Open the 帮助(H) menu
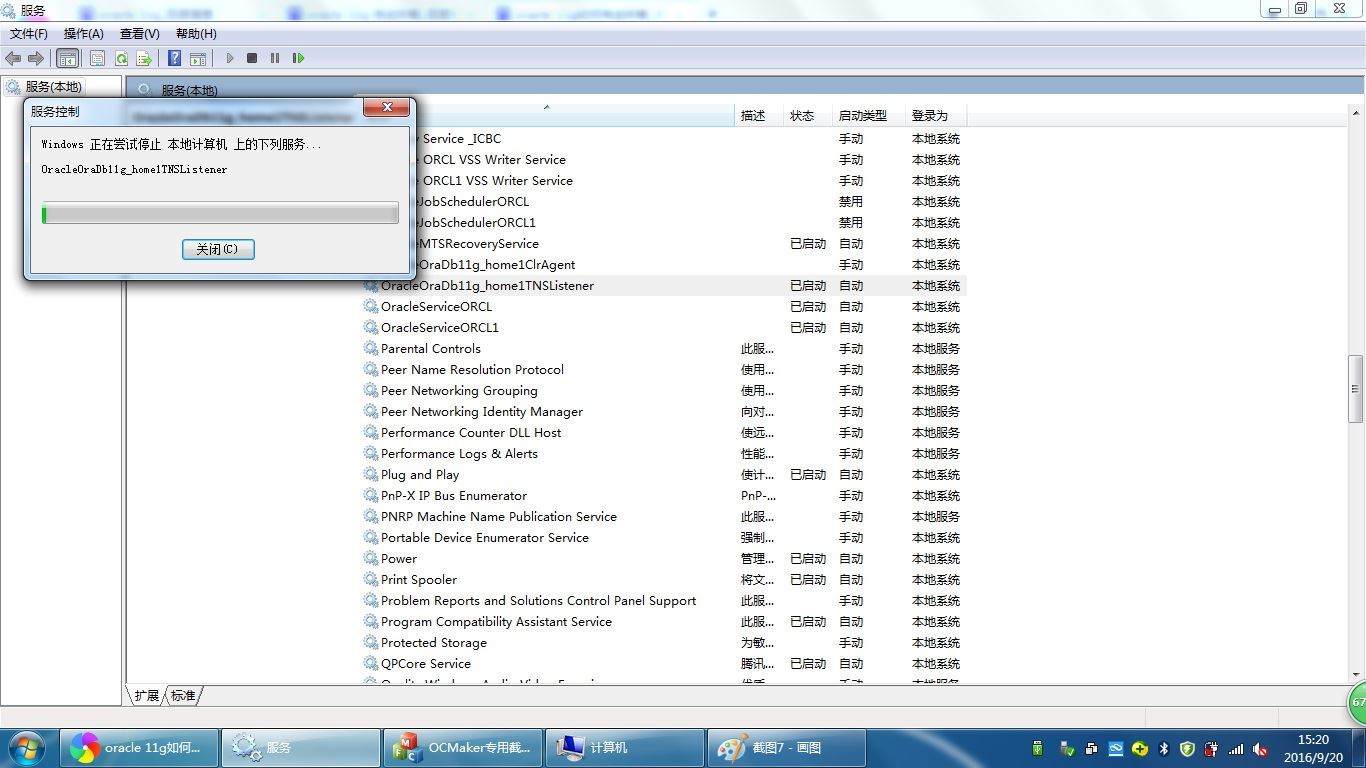Viewport: 1366px width, 768px height. coord(196,34)
